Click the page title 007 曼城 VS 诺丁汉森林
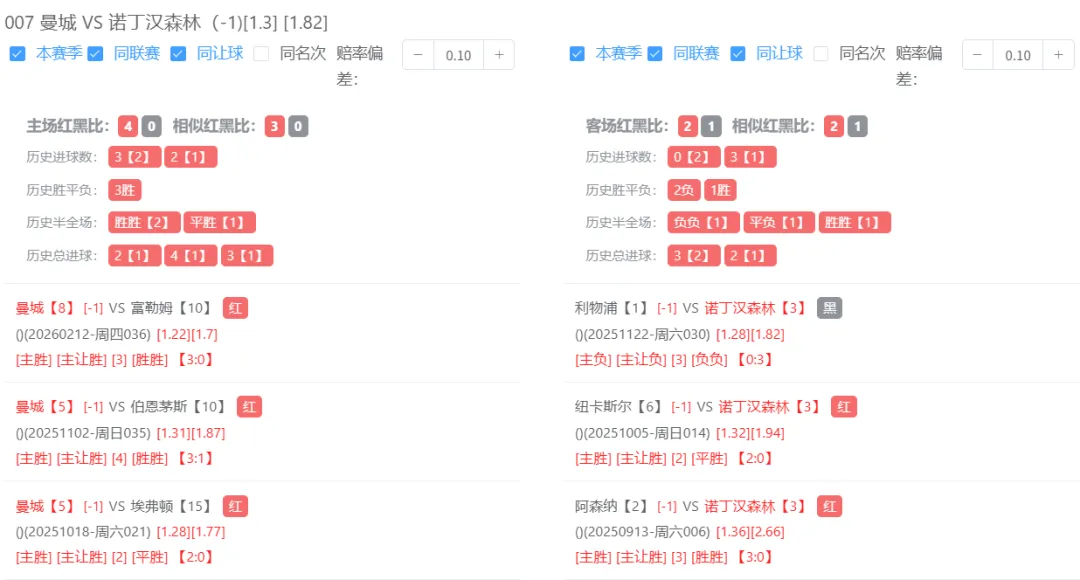The image size is (1080, 580). coord(103,23)
